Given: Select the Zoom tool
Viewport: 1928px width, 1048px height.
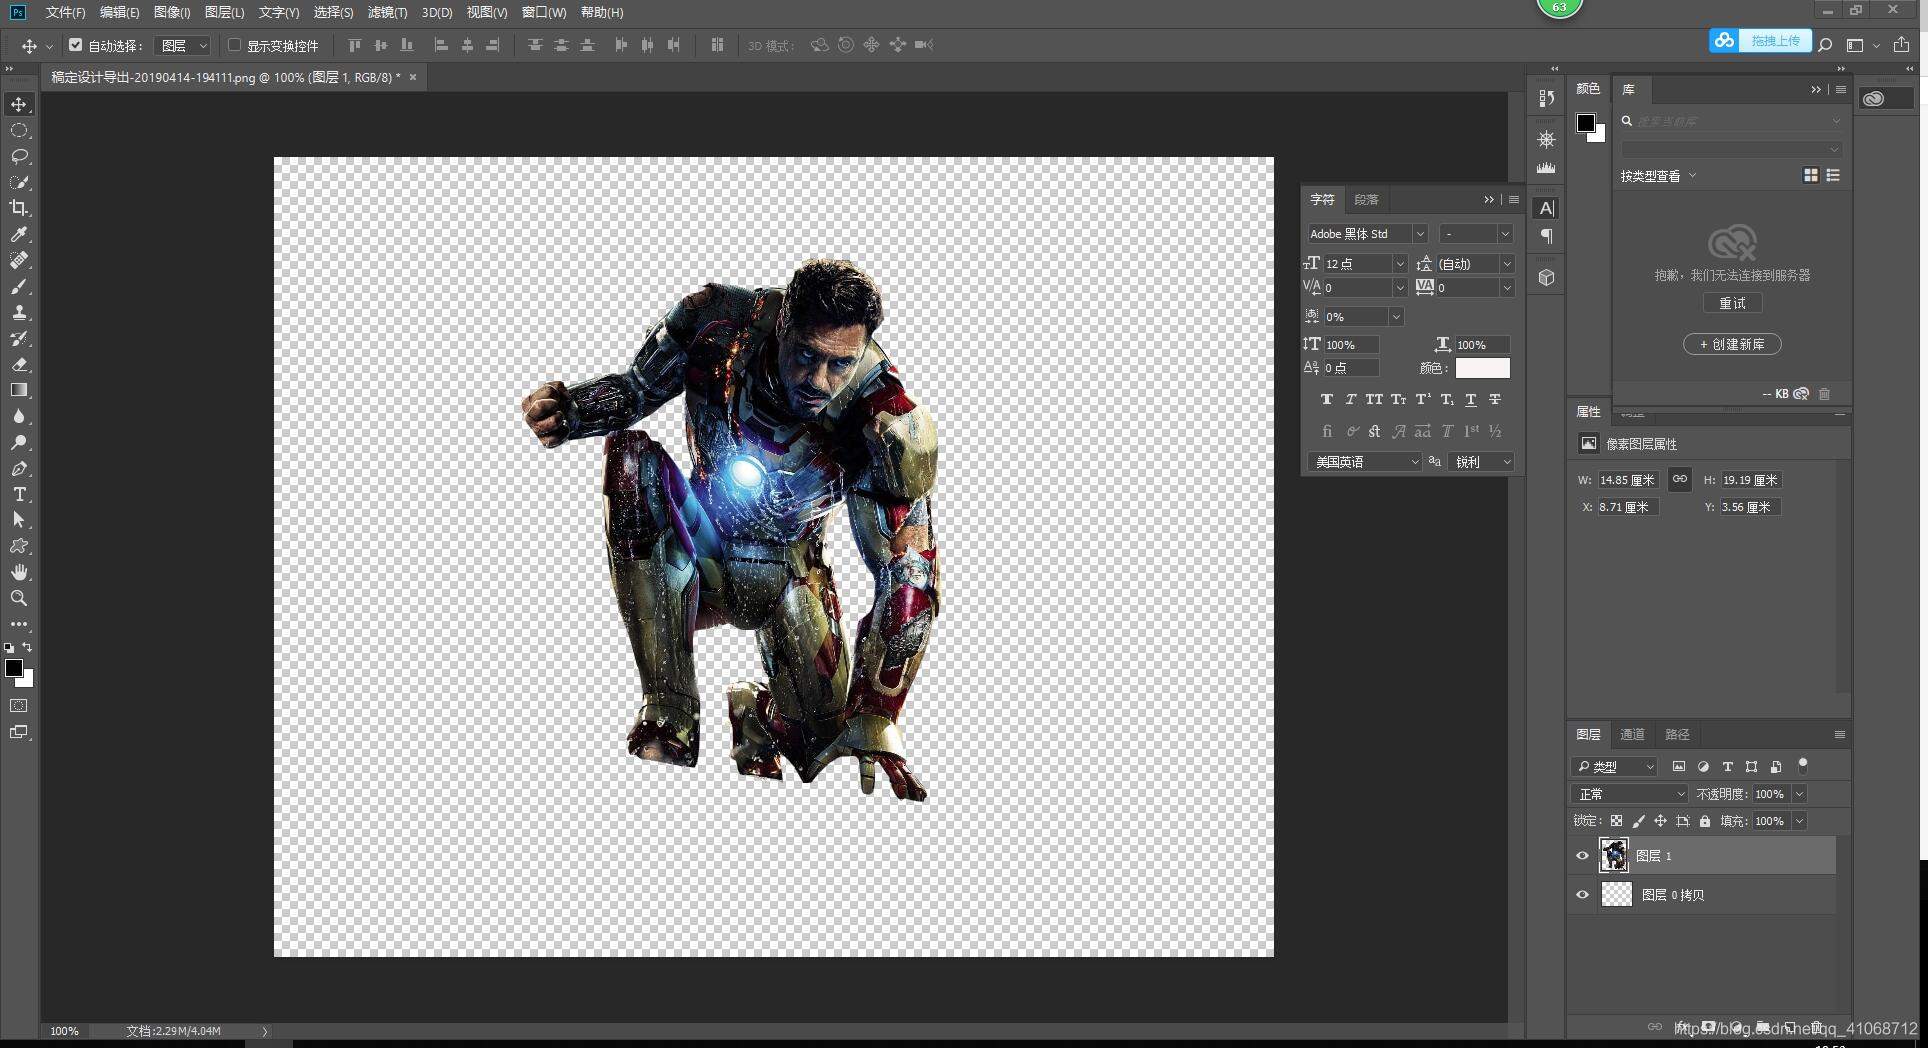Looking at the screenshot, I should (19, 598).
